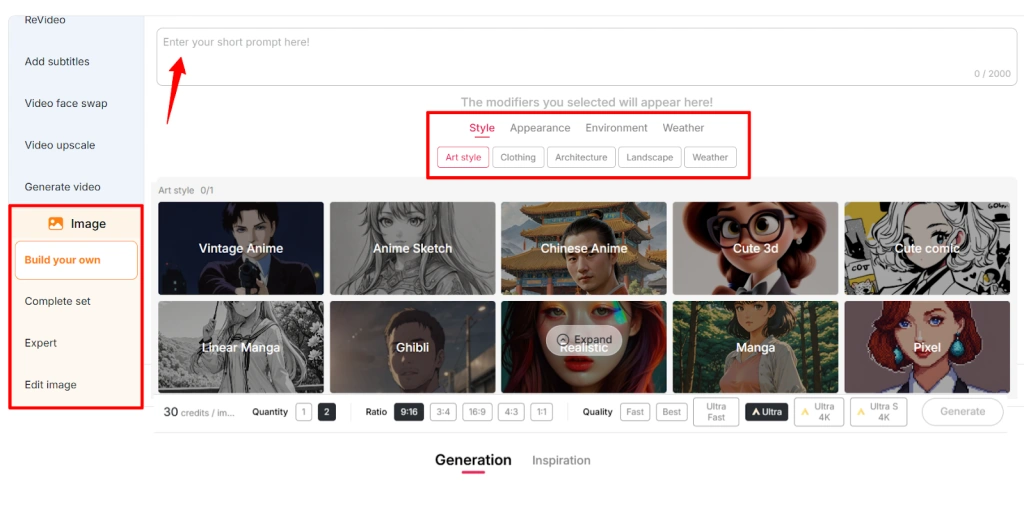Switch to the Appearance tab
Image resolution: width=1024 pixels, height=506 pixels.
pos(540,128)
